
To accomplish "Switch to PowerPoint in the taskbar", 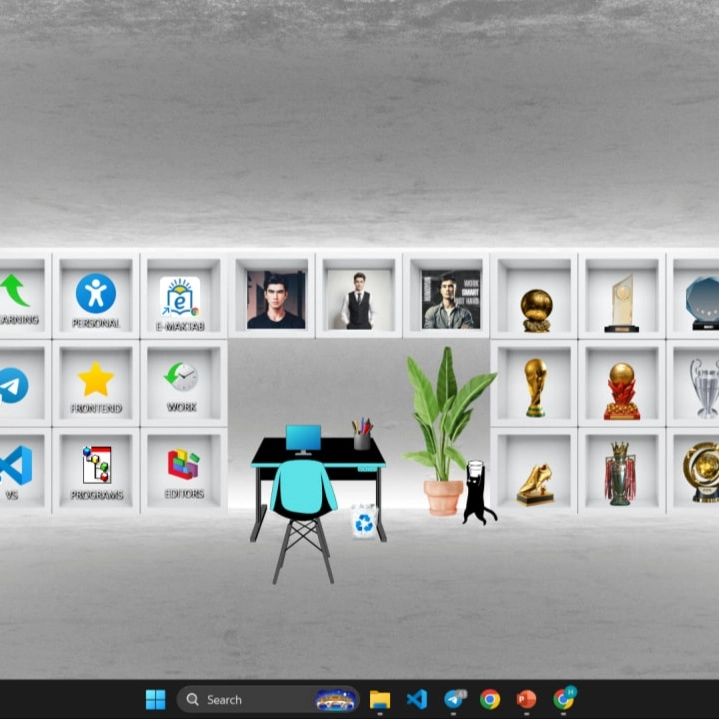I will point(527,699).
